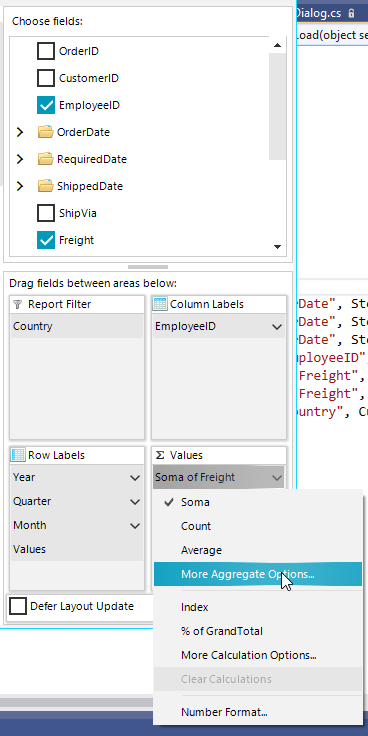Open the EmployeeID column label dropdown
Image resolution: width=368 pixels, height=736 pixels.
coord(277,327)
